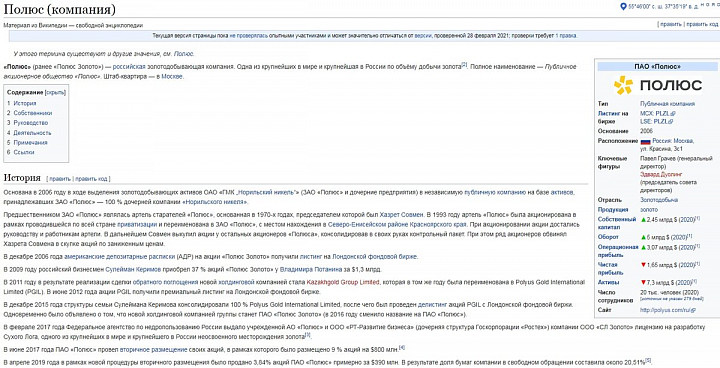Jump to '1 История' in contents
The image size is (720, 368).
tap(21, 103)
